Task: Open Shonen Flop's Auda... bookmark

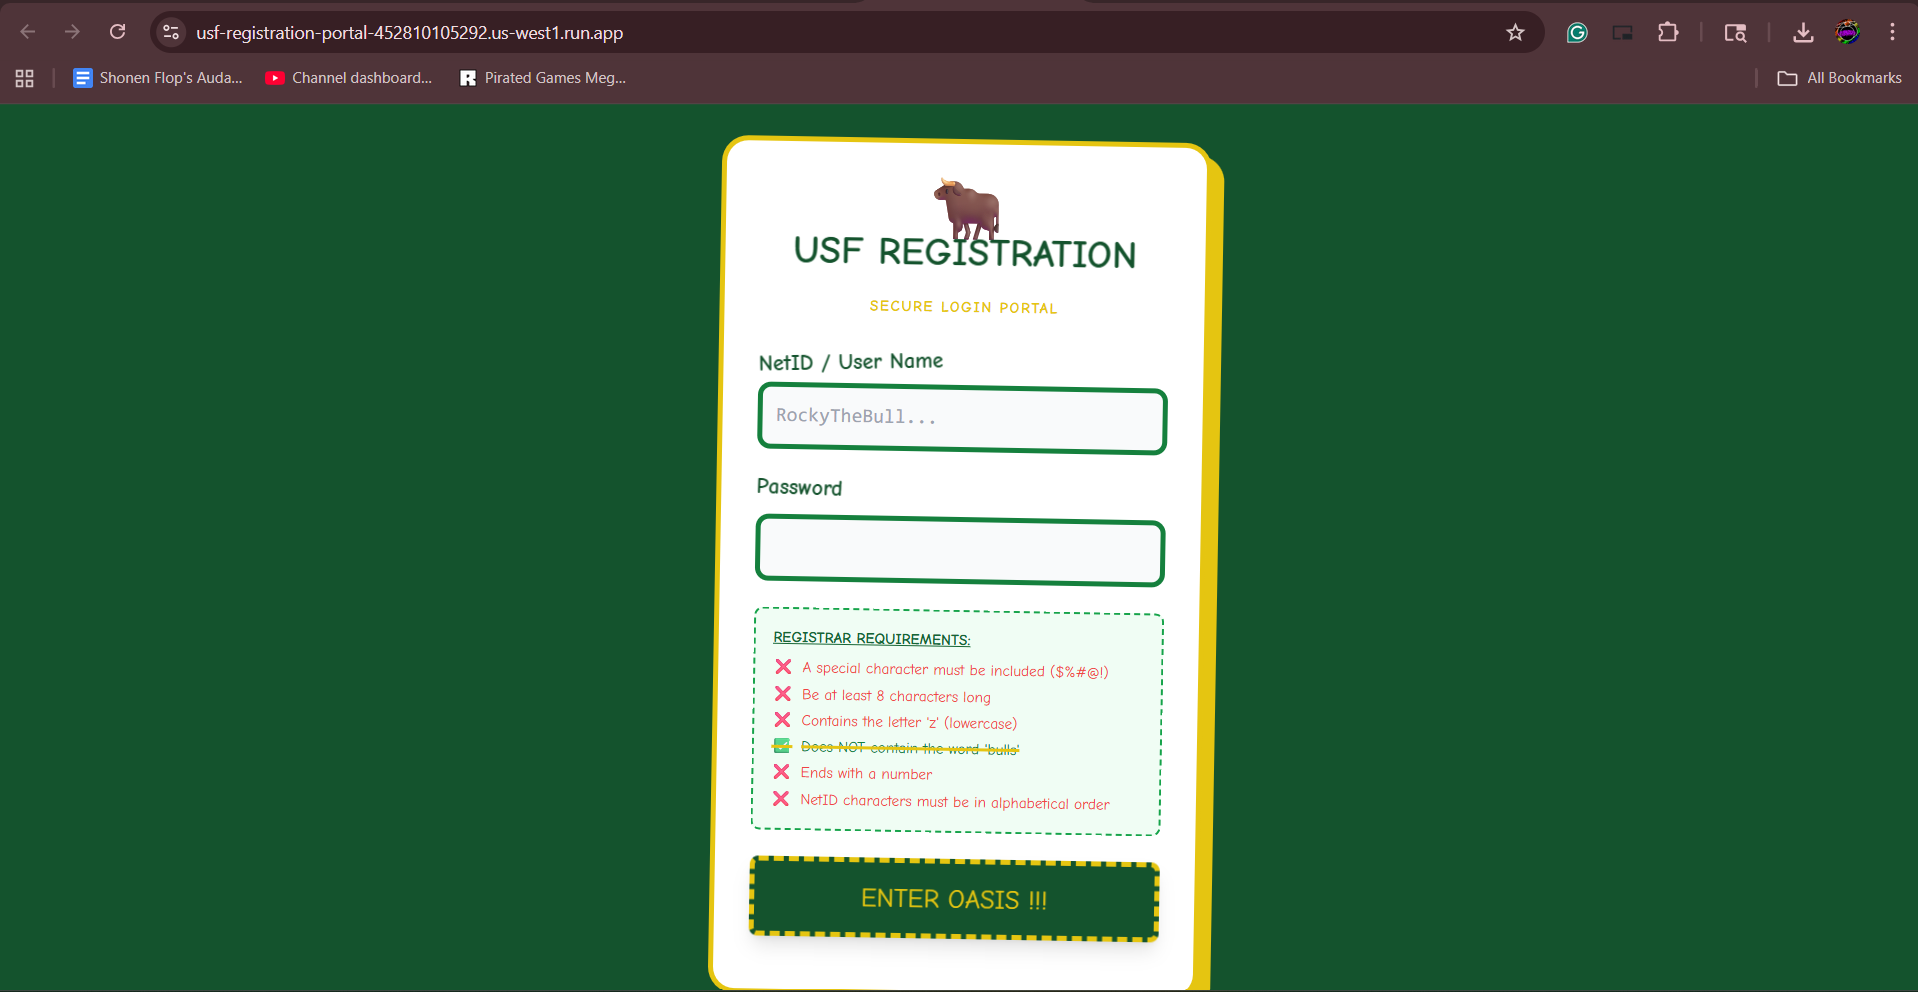Action: (x=158, y=78)
